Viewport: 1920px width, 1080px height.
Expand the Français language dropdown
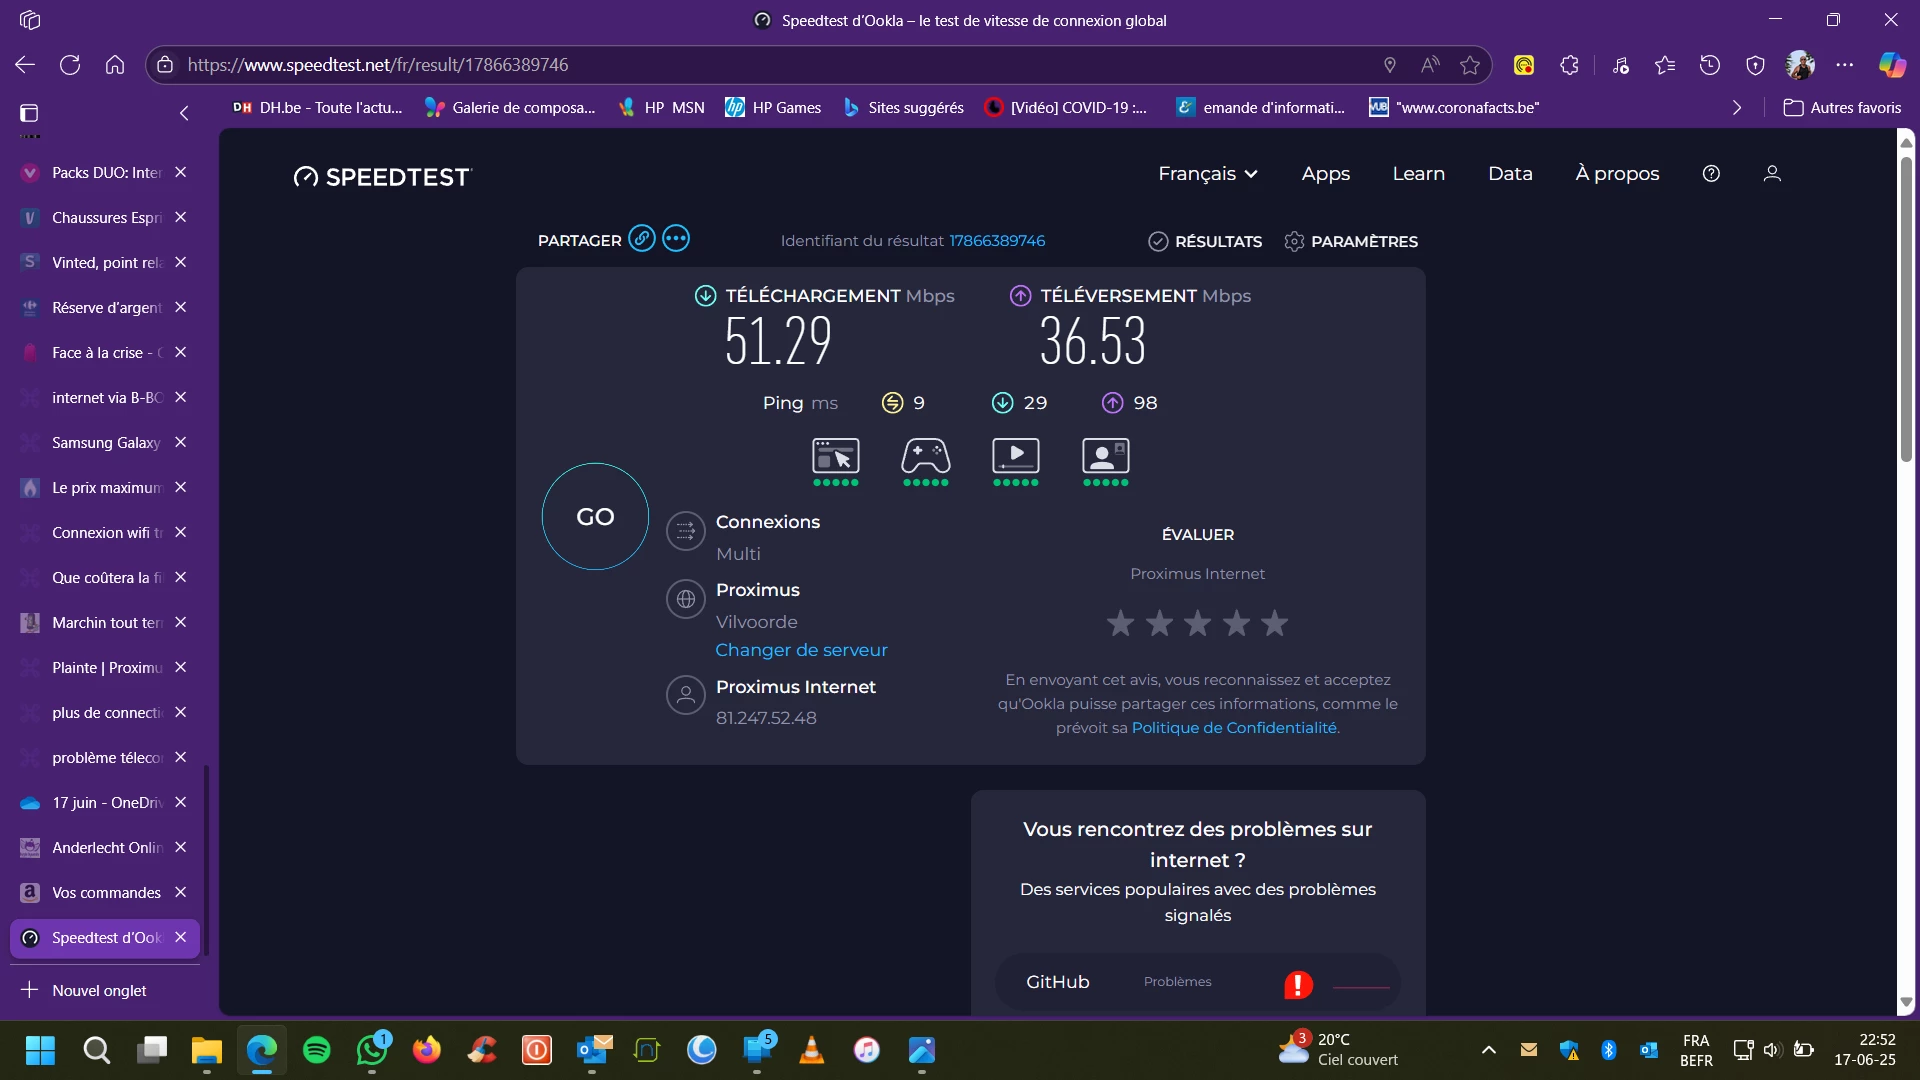click(x=1207, y=174)
